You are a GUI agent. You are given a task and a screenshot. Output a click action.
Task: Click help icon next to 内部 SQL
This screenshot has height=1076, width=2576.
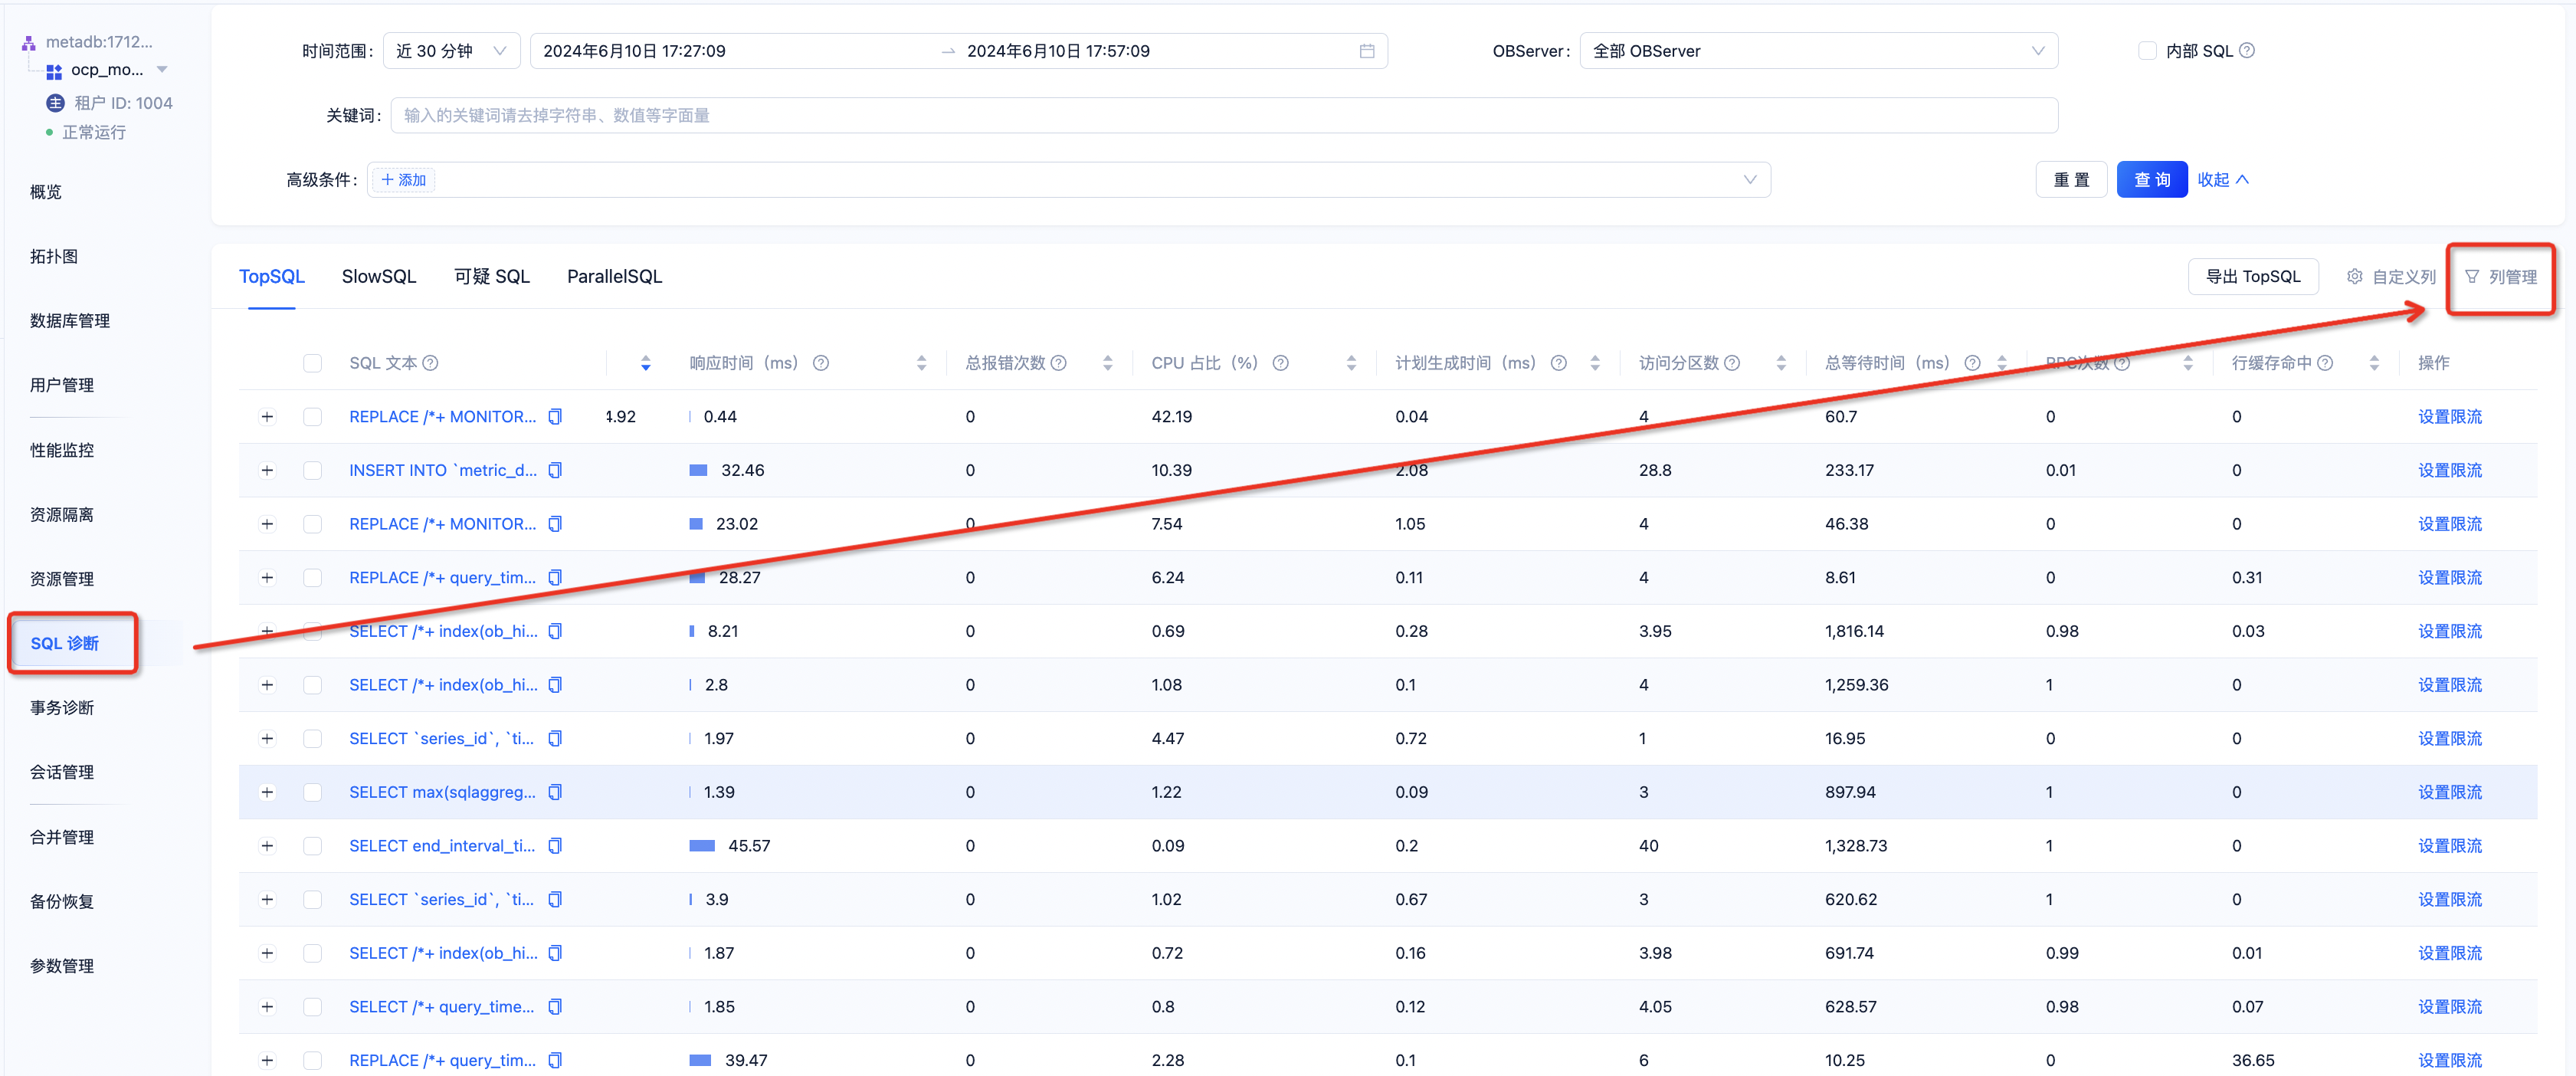(2246, 51)
